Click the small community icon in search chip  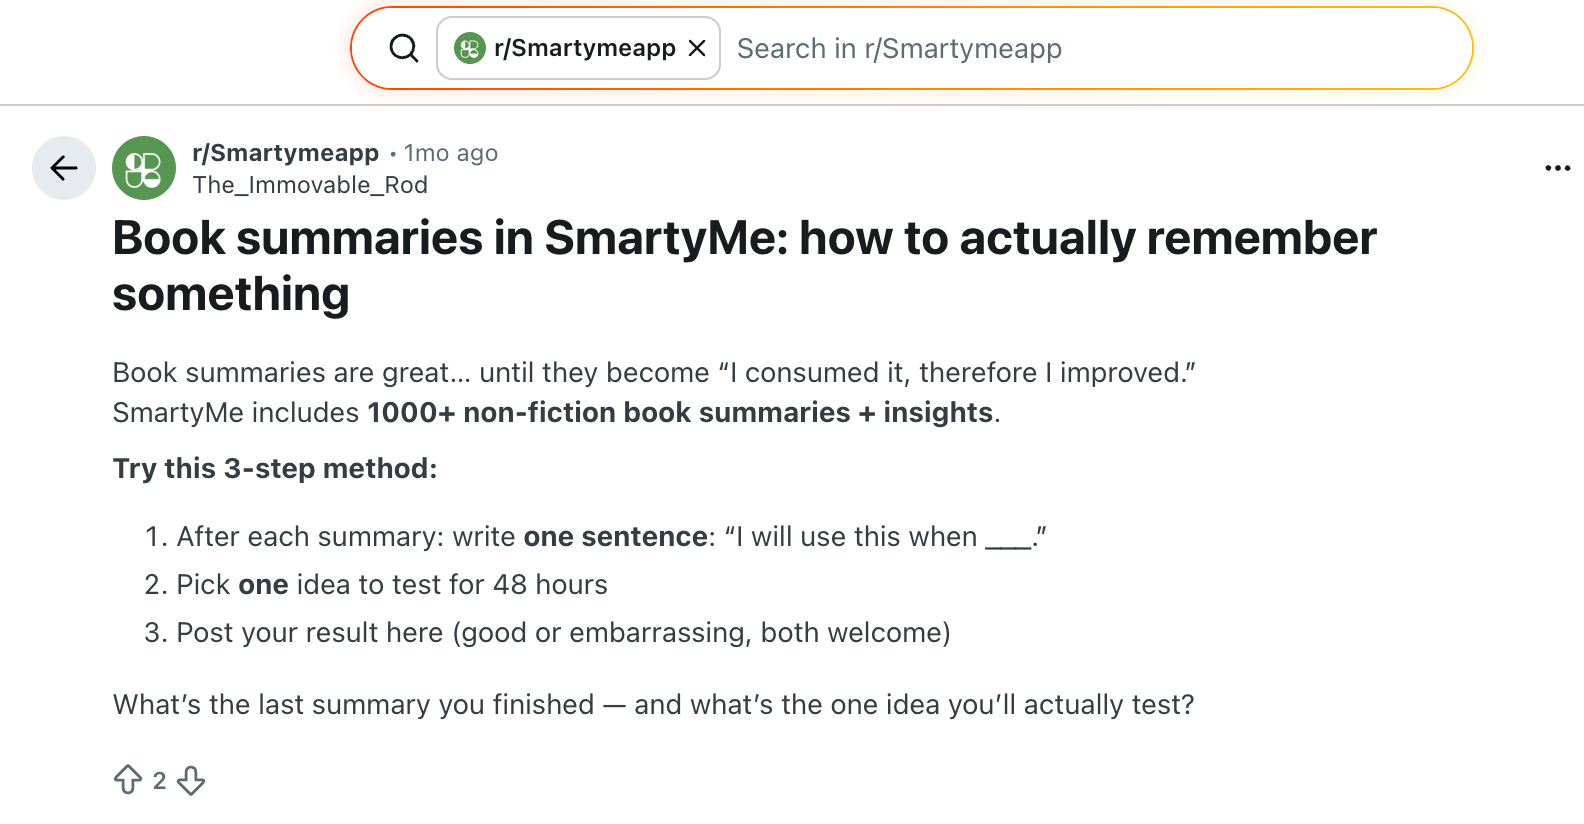[x=470, y=48]
